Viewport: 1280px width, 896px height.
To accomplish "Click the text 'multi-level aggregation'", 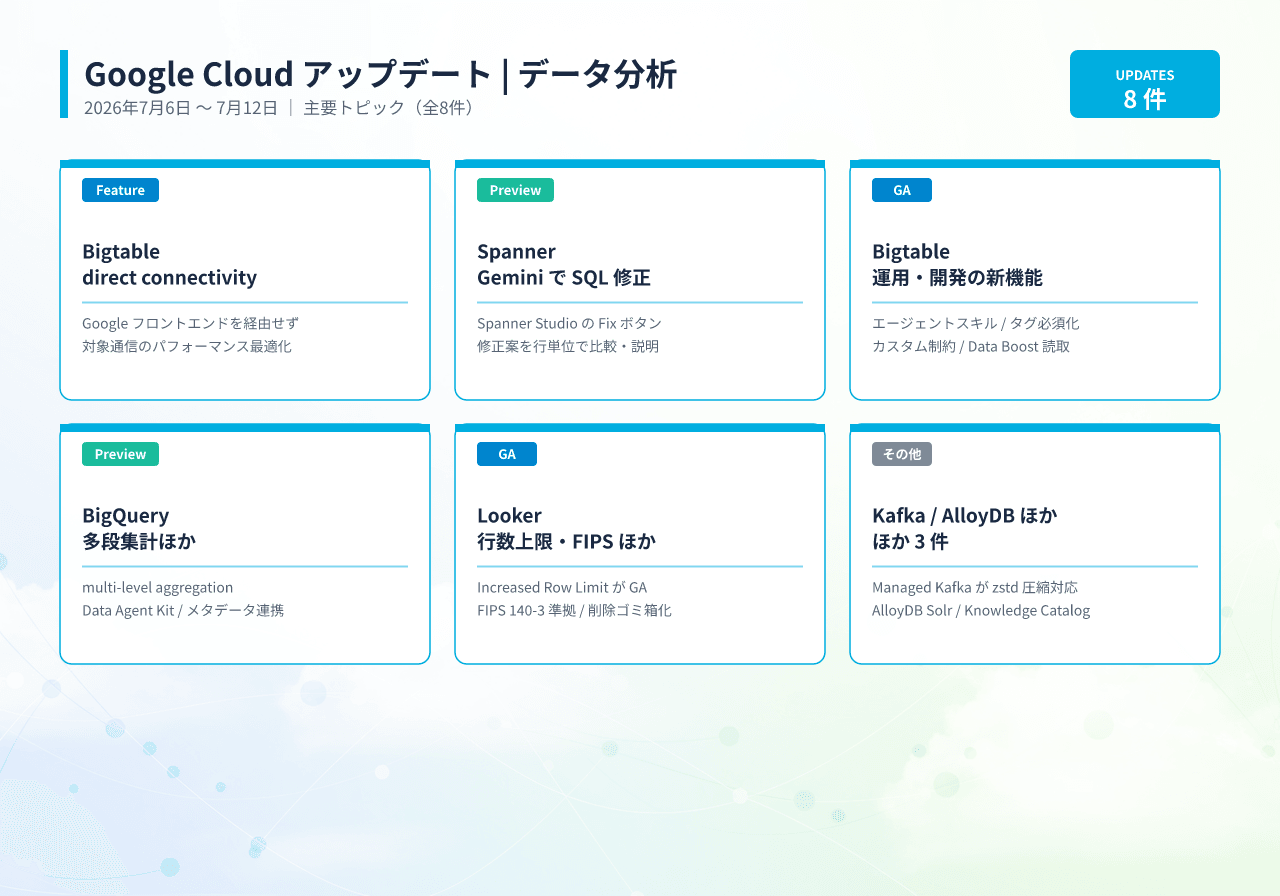I will pos(157,587).
